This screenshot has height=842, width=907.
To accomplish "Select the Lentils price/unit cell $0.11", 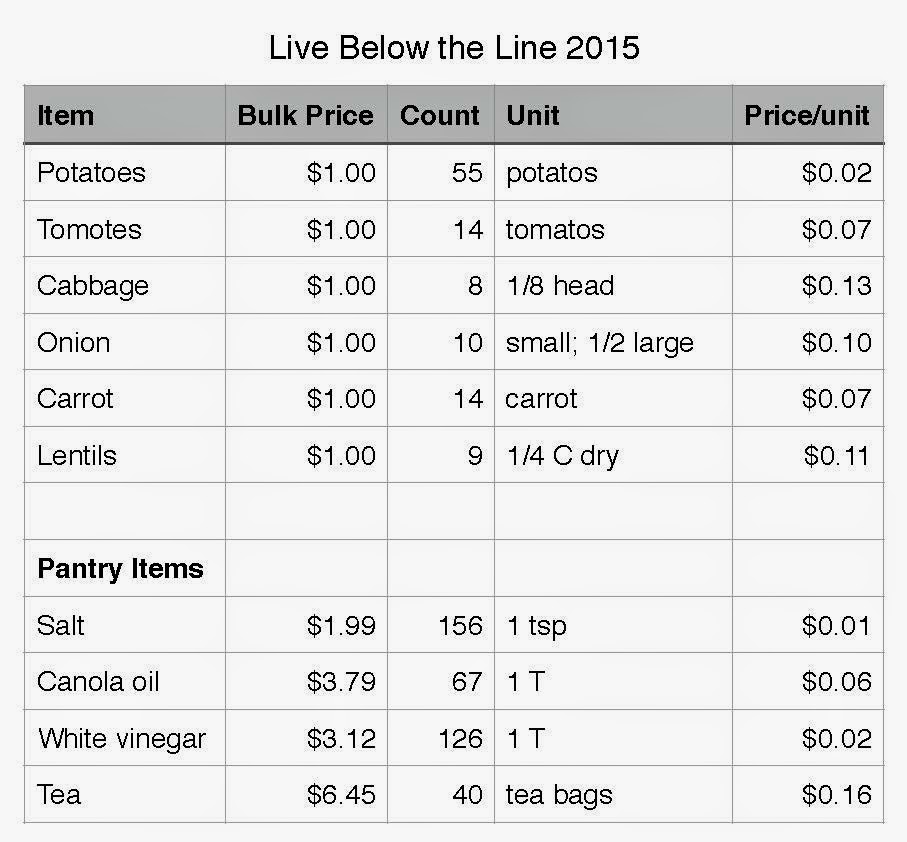I will [808, 455].
